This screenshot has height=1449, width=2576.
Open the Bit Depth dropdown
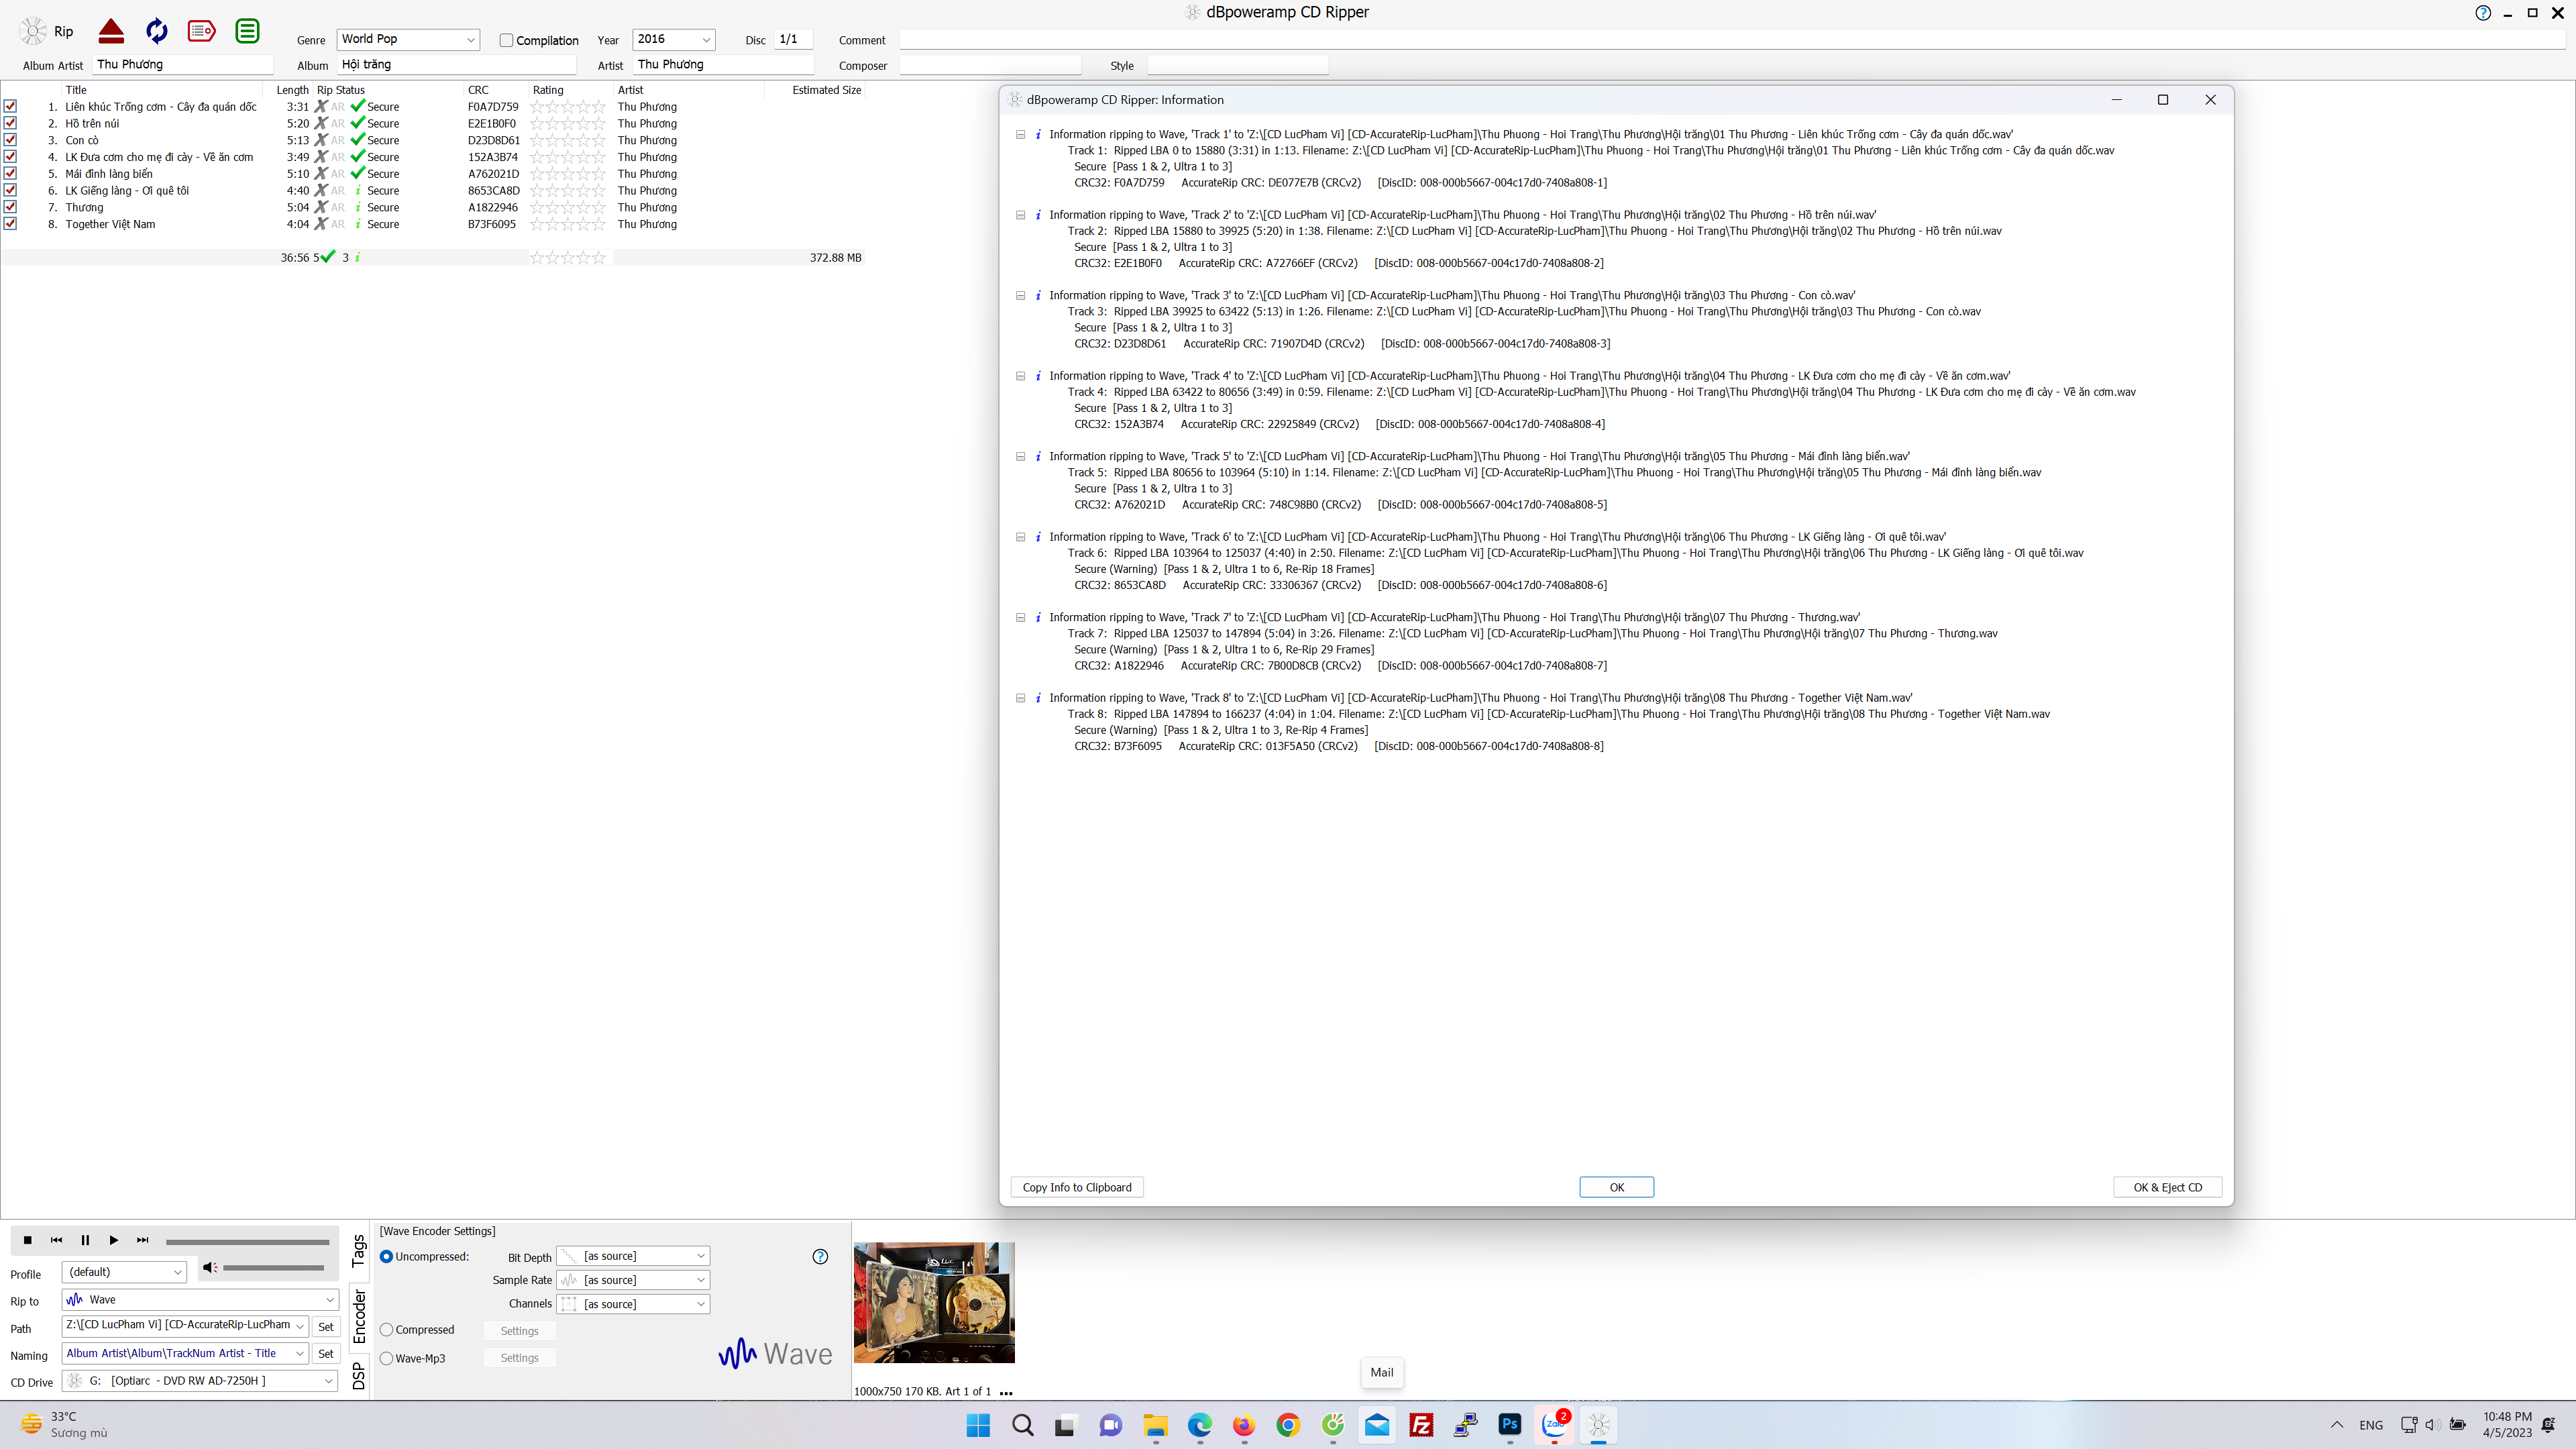tap(633, 1256)
